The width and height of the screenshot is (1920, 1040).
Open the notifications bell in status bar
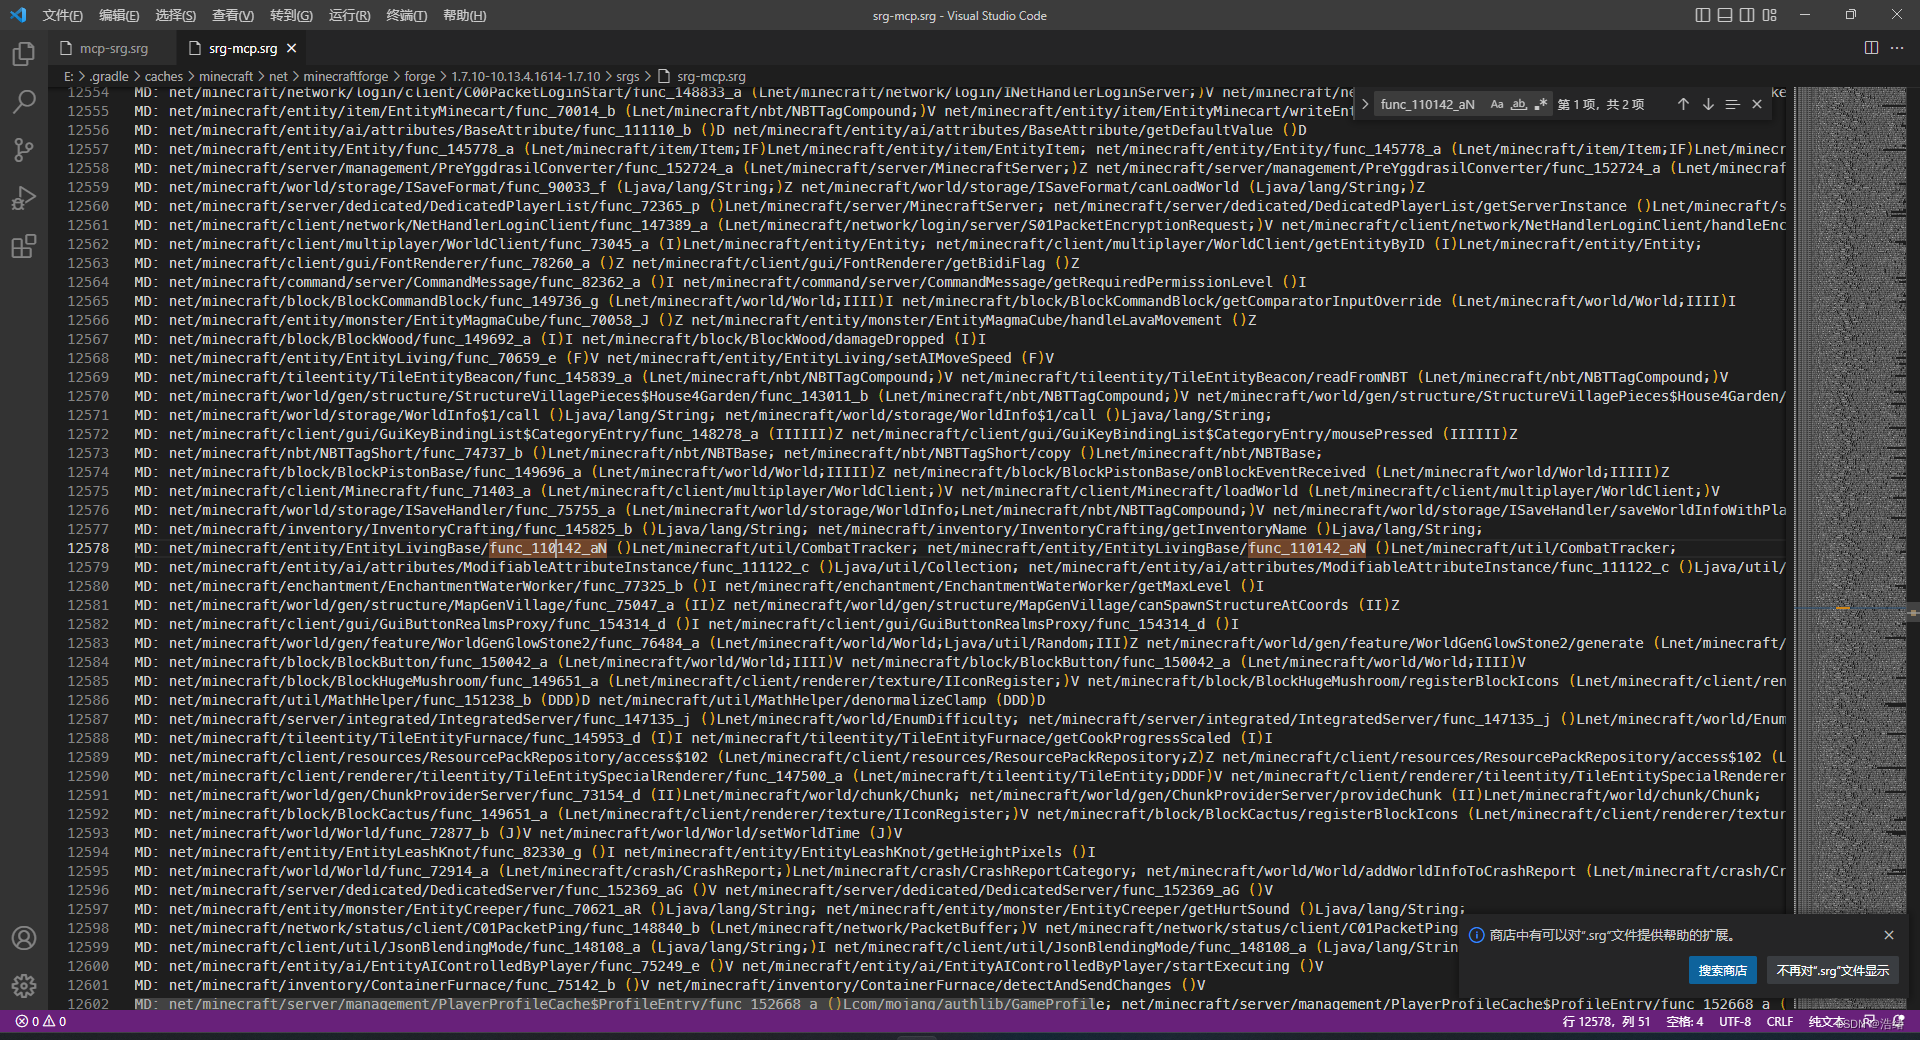(1898, 1021)
